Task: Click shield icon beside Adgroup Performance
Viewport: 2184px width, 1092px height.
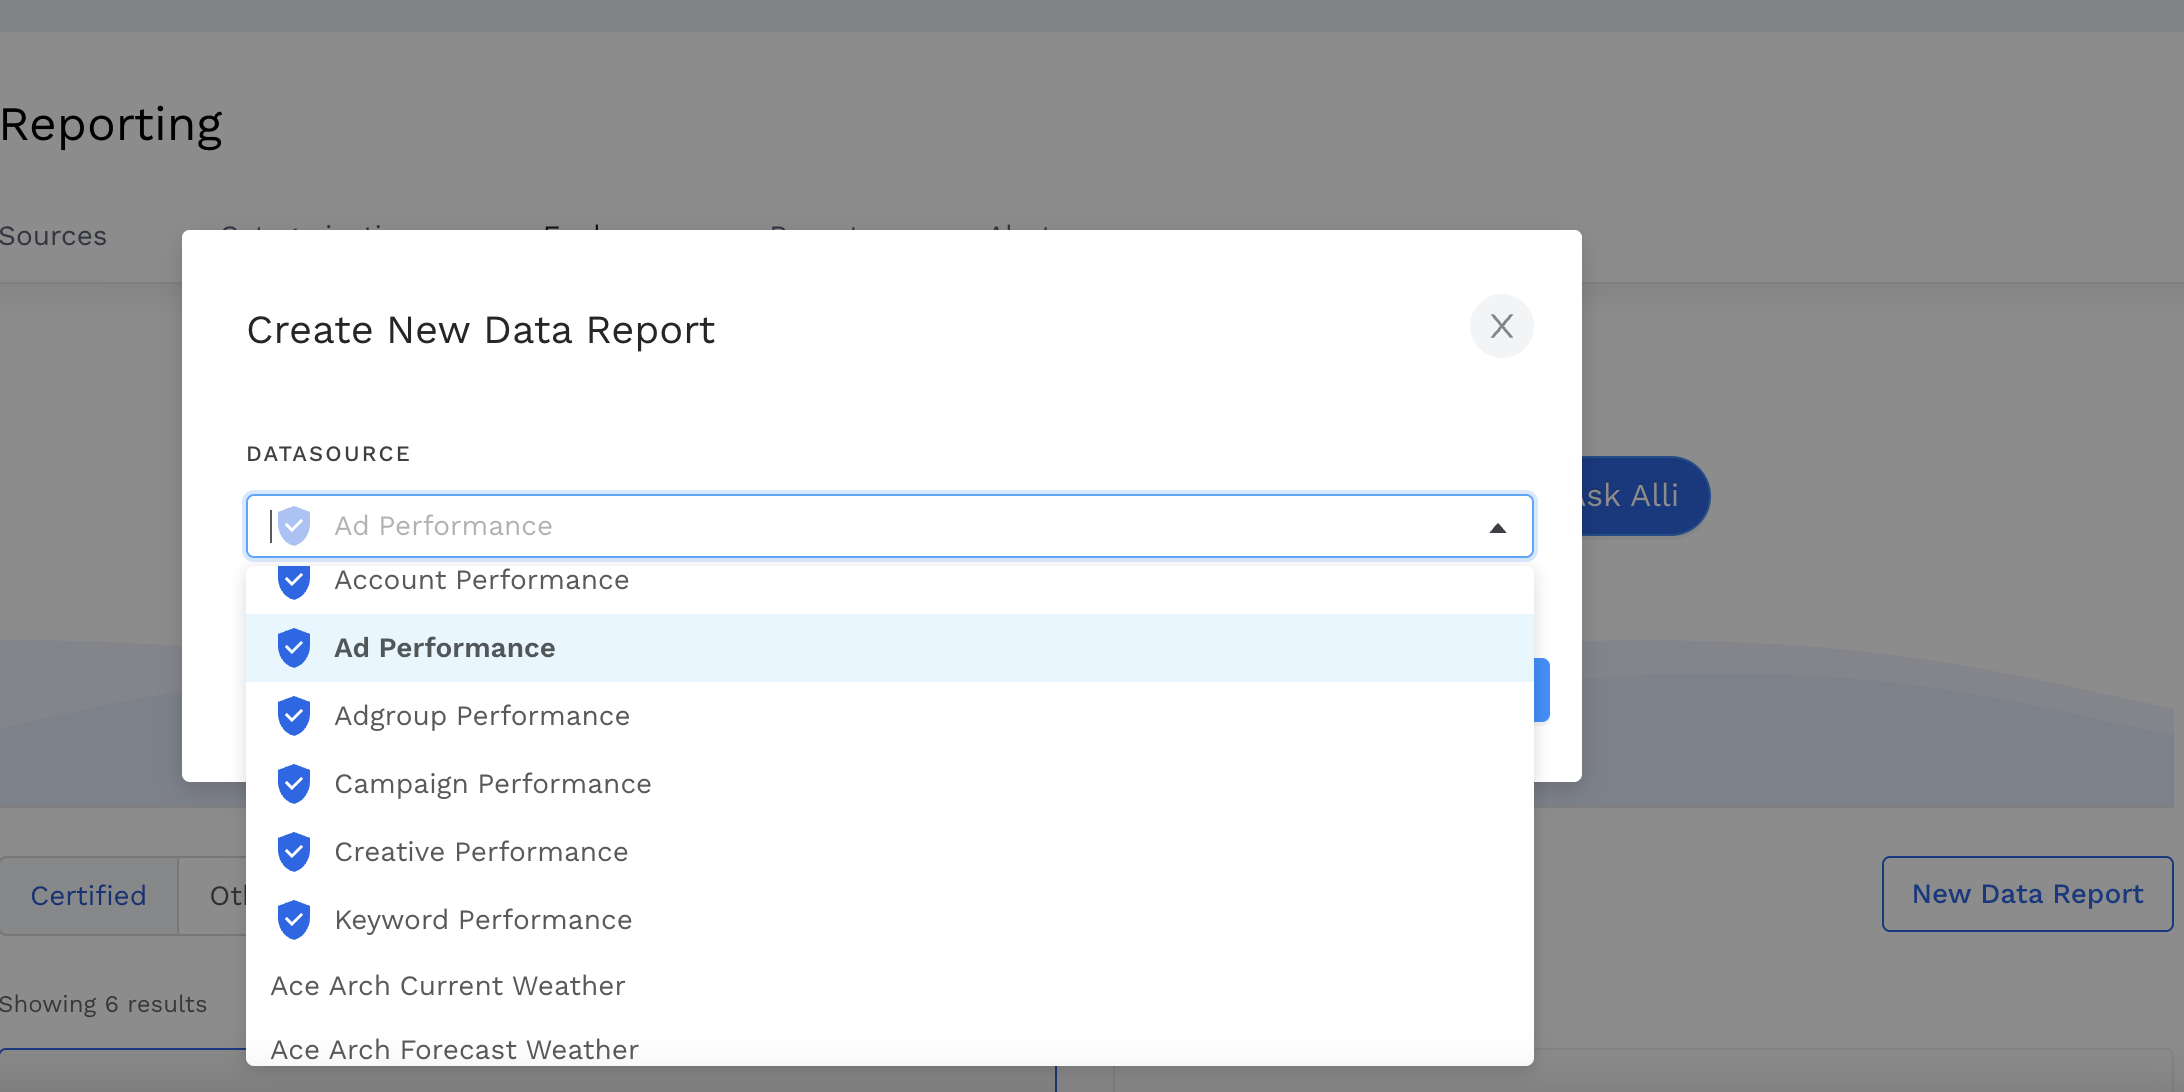Action: coord(294,716)
